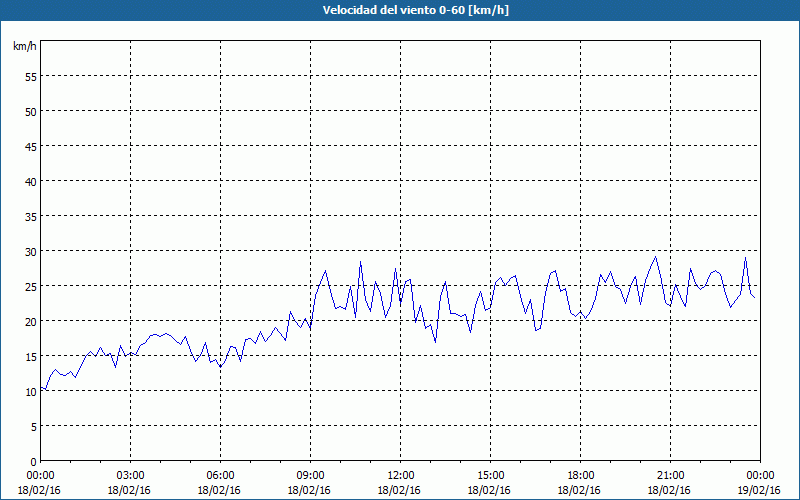The width and height of the screenshot is (800, 500).
Task: Click the 55 value on the Y axis
Action: coord(31,77)
